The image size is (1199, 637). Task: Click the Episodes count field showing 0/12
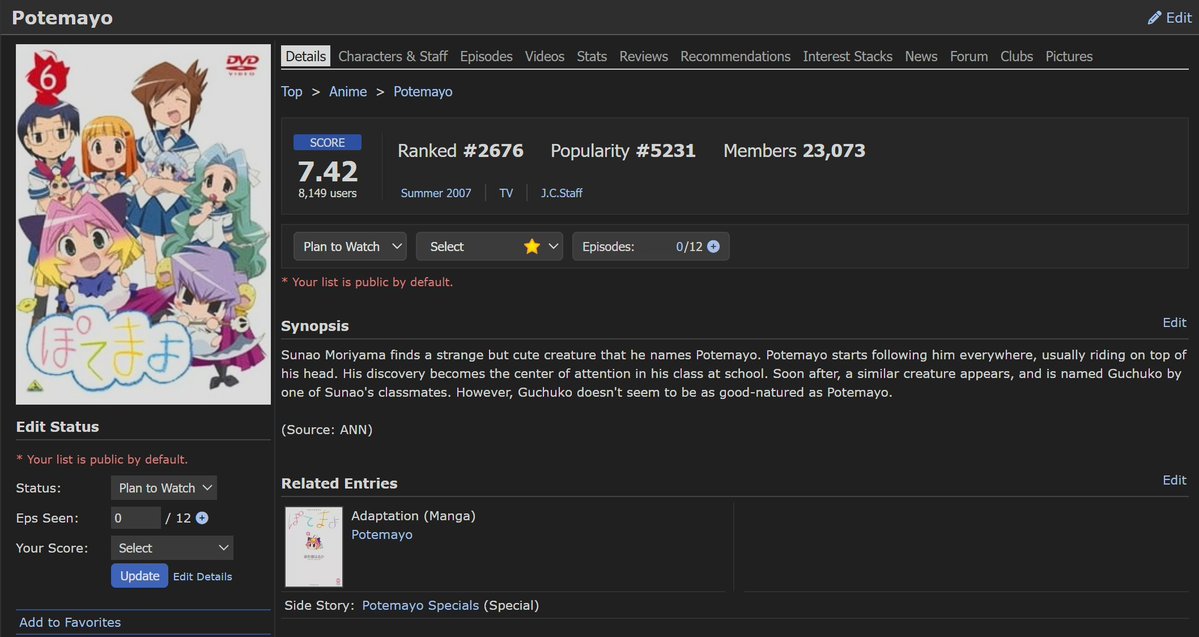(x=651, y=246)
